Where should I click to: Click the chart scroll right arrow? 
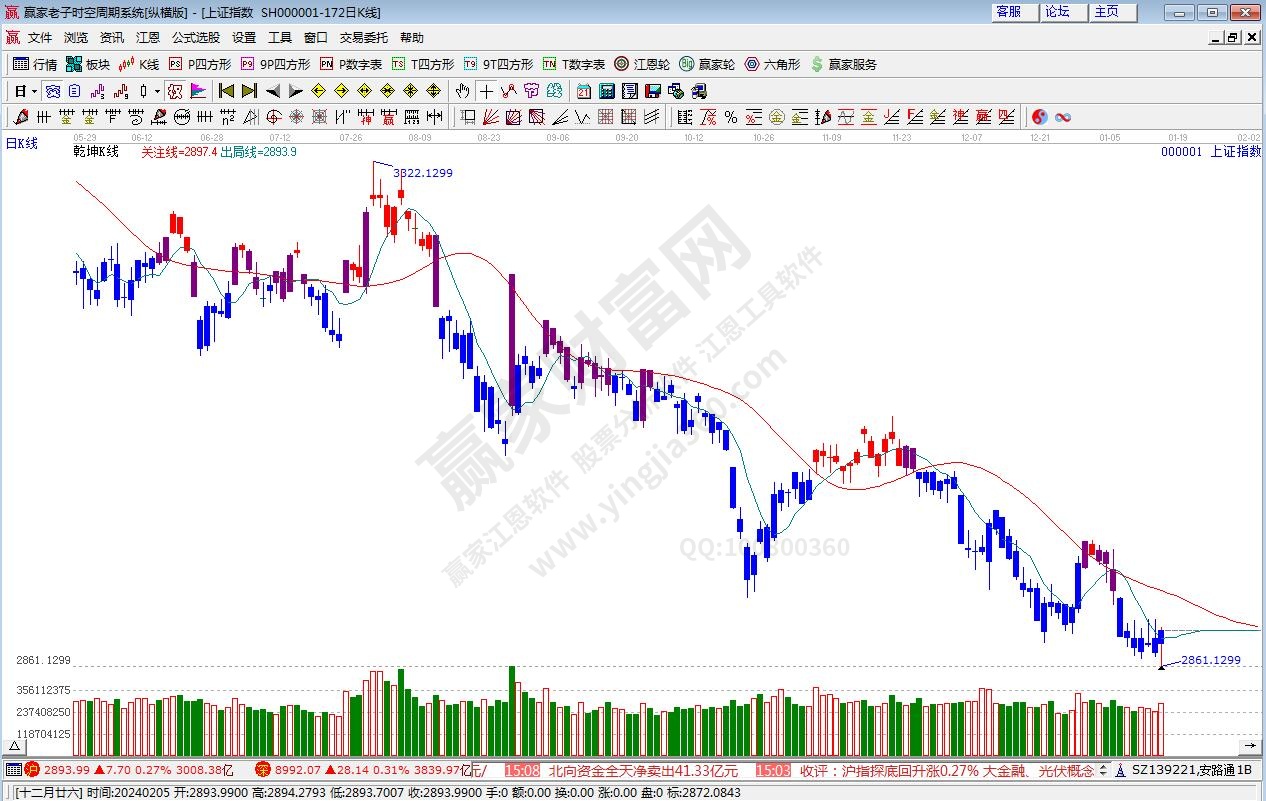click(1249, 747)
